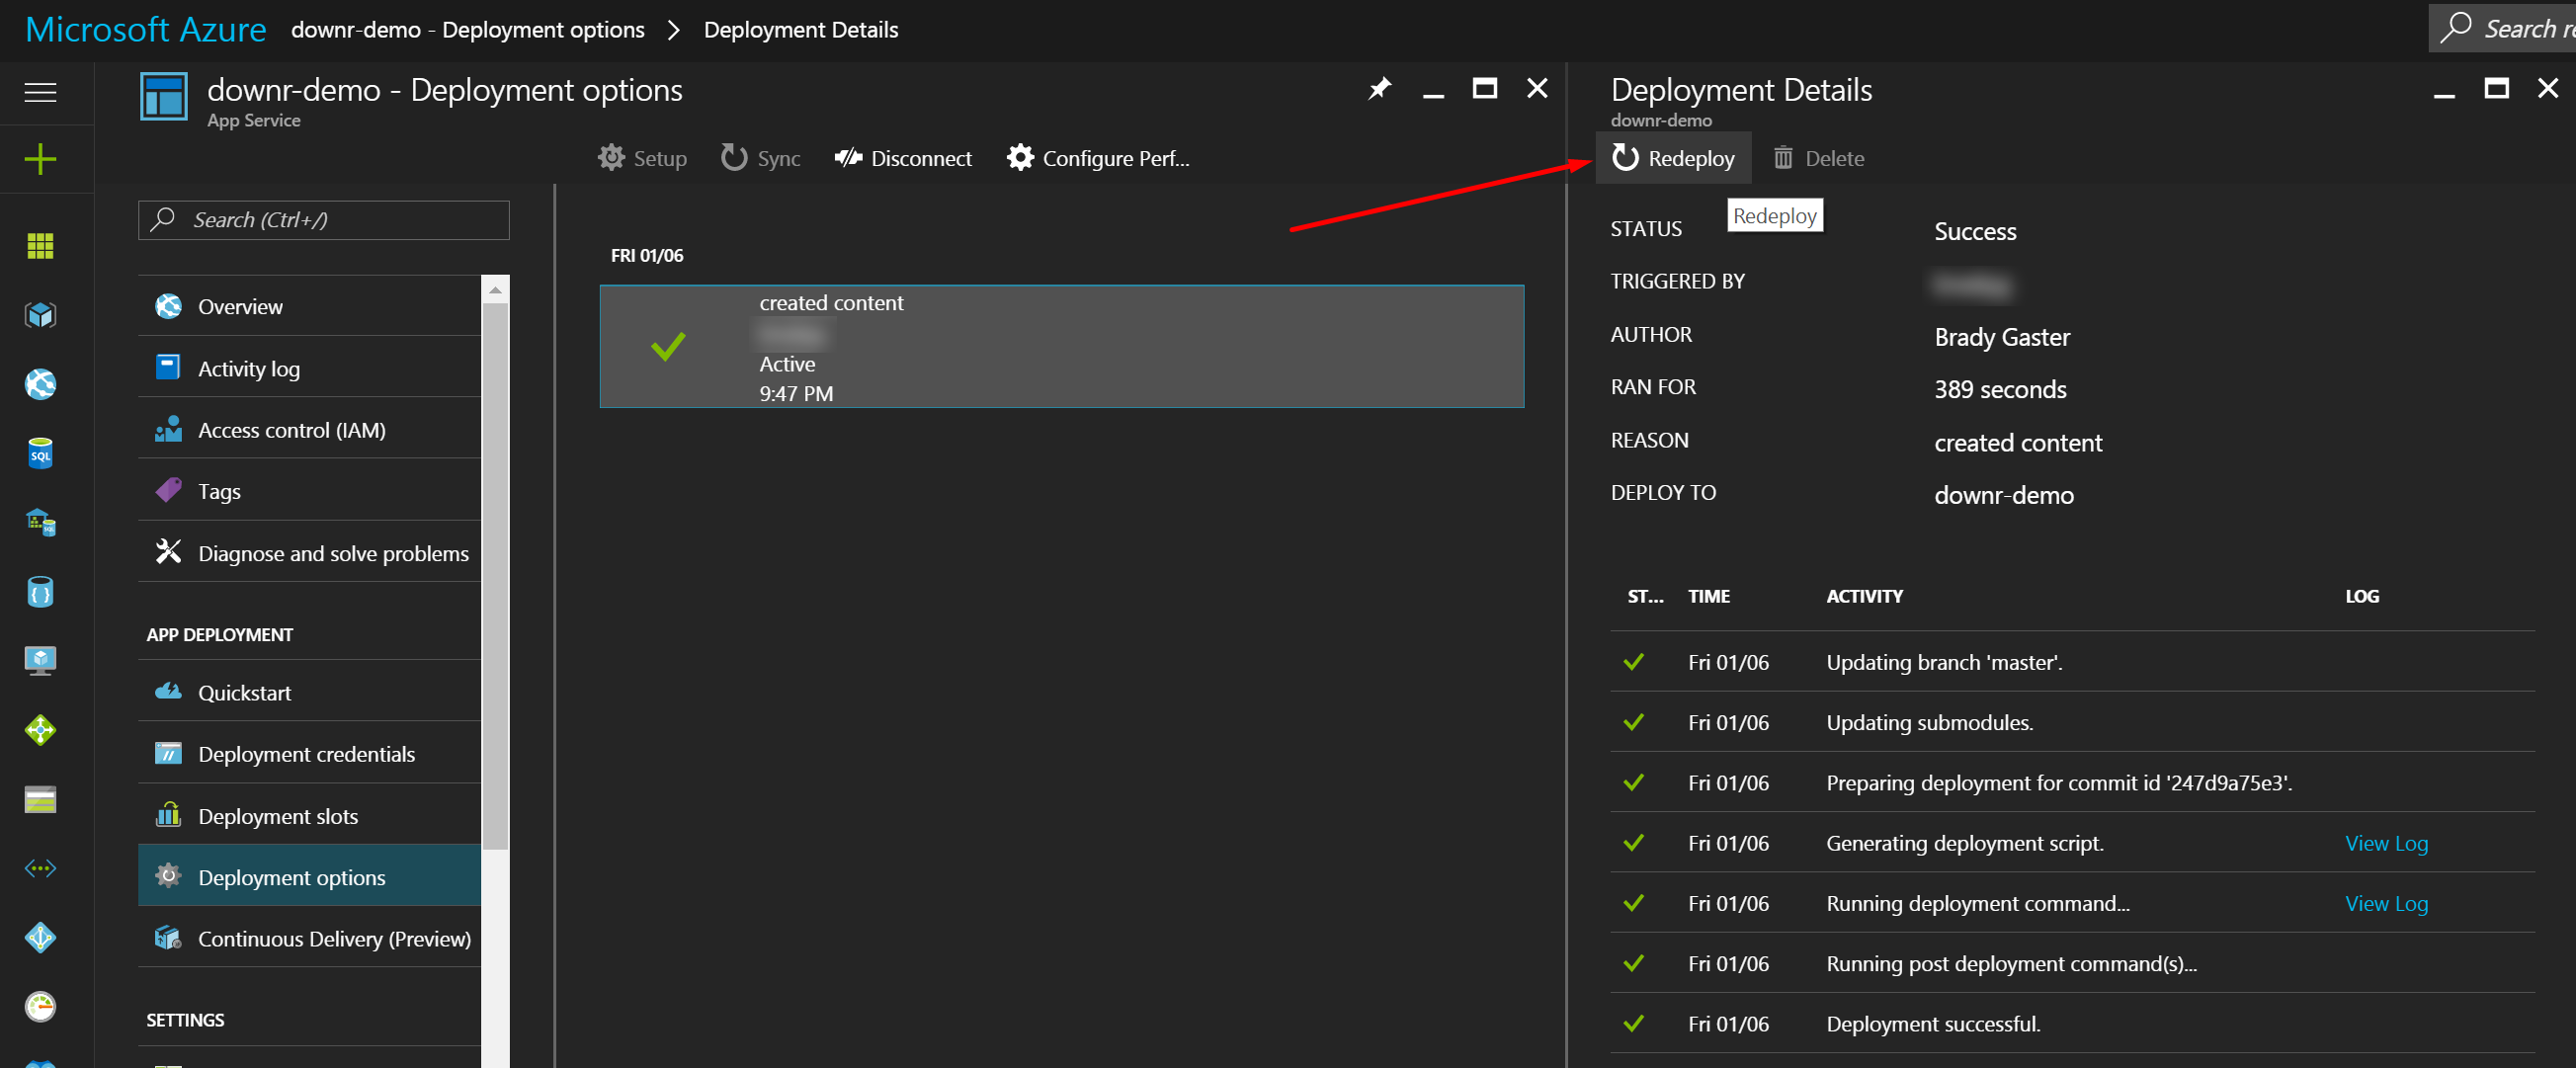
Task: Open All resources grid icon in sidebar
Action: click(x=40, y=246)
